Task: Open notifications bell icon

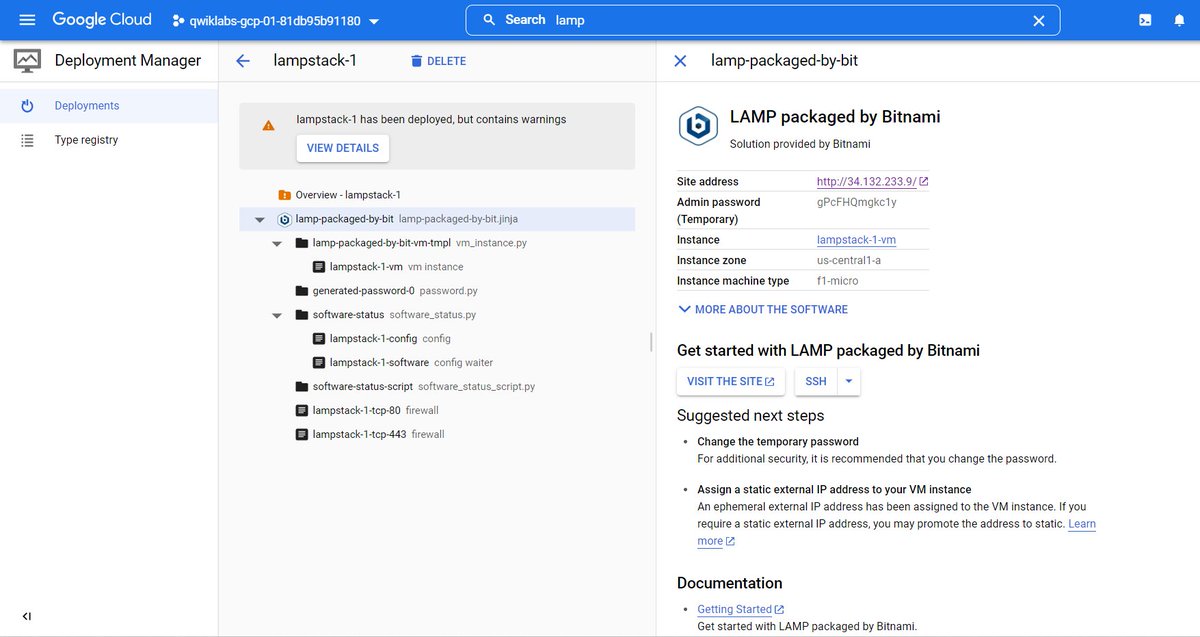Action: [x=1179, y=20]
